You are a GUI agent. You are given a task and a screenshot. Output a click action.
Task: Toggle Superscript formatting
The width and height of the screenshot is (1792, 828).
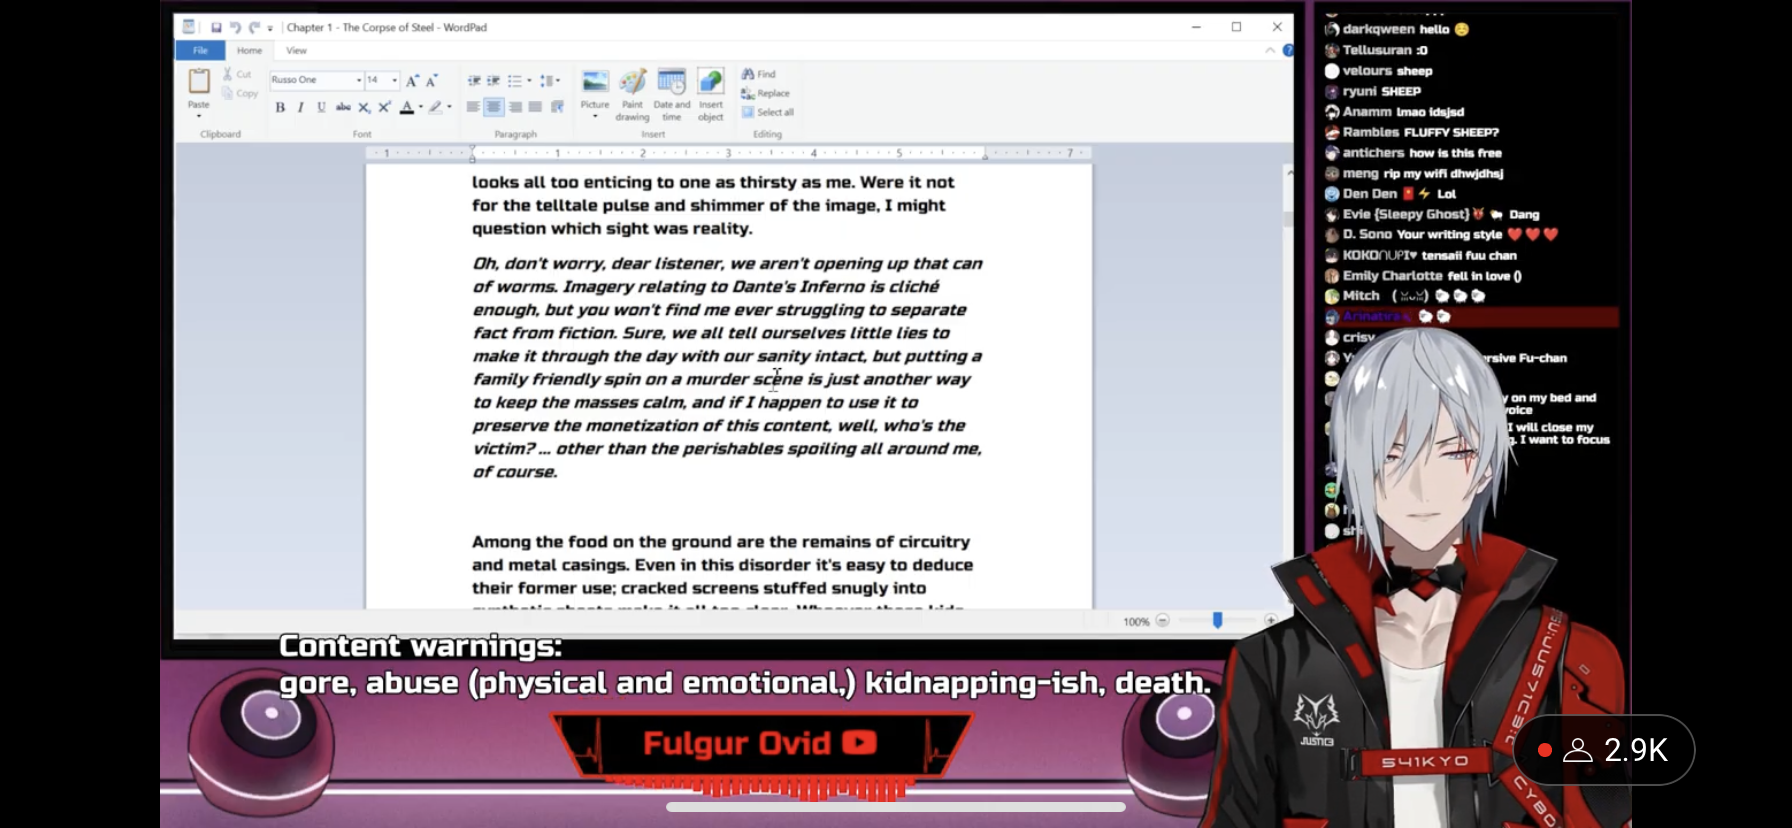(384, 107)
